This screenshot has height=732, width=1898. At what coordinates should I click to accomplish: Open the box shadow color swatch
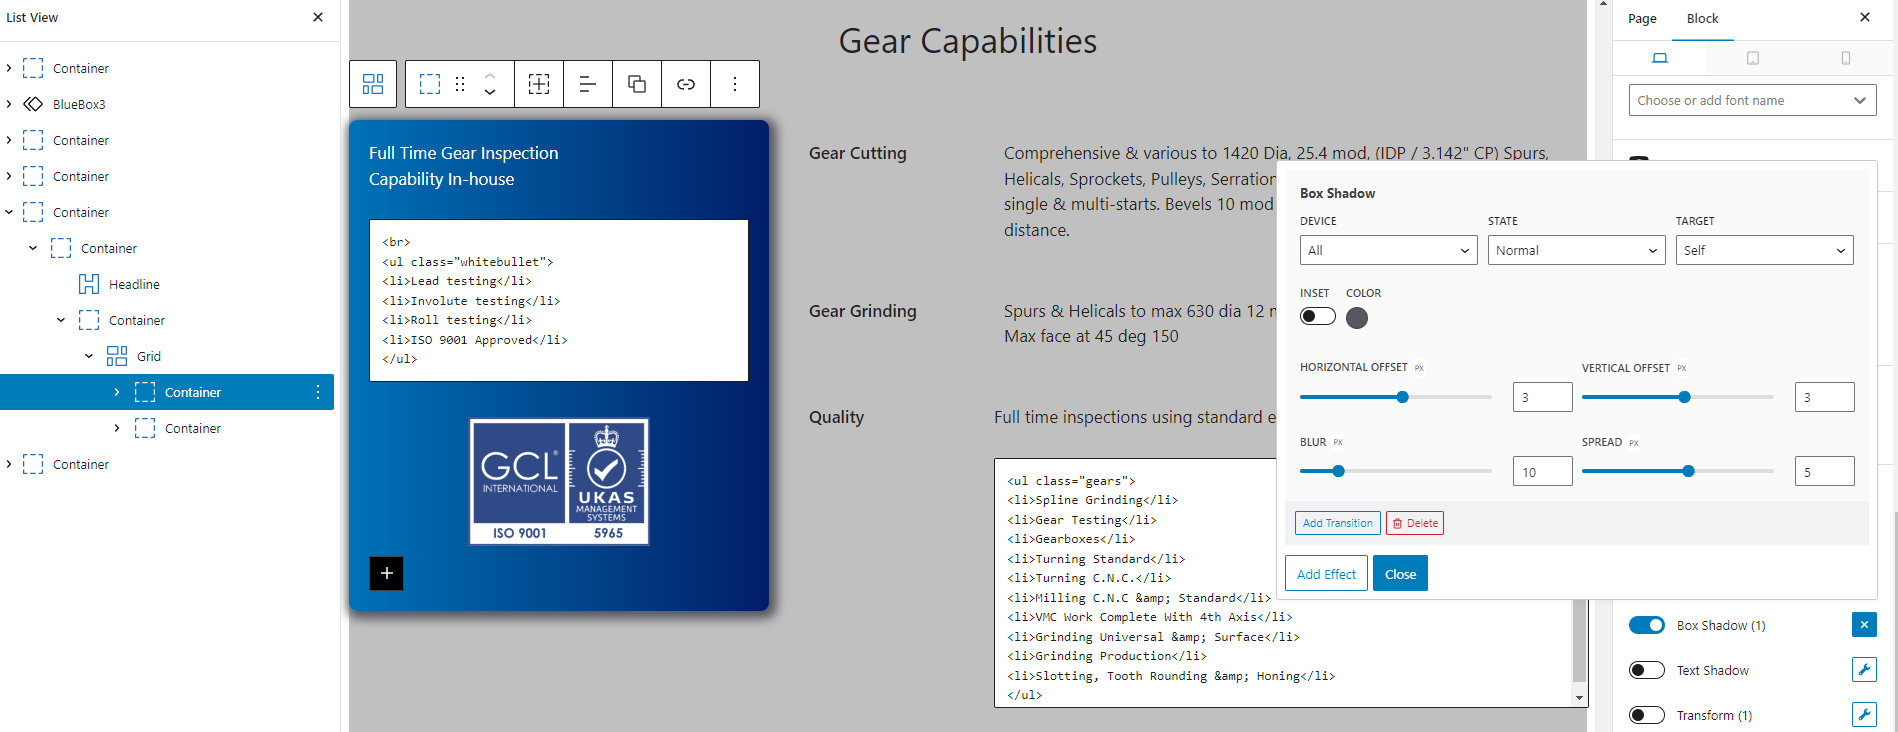[1357, 318]
